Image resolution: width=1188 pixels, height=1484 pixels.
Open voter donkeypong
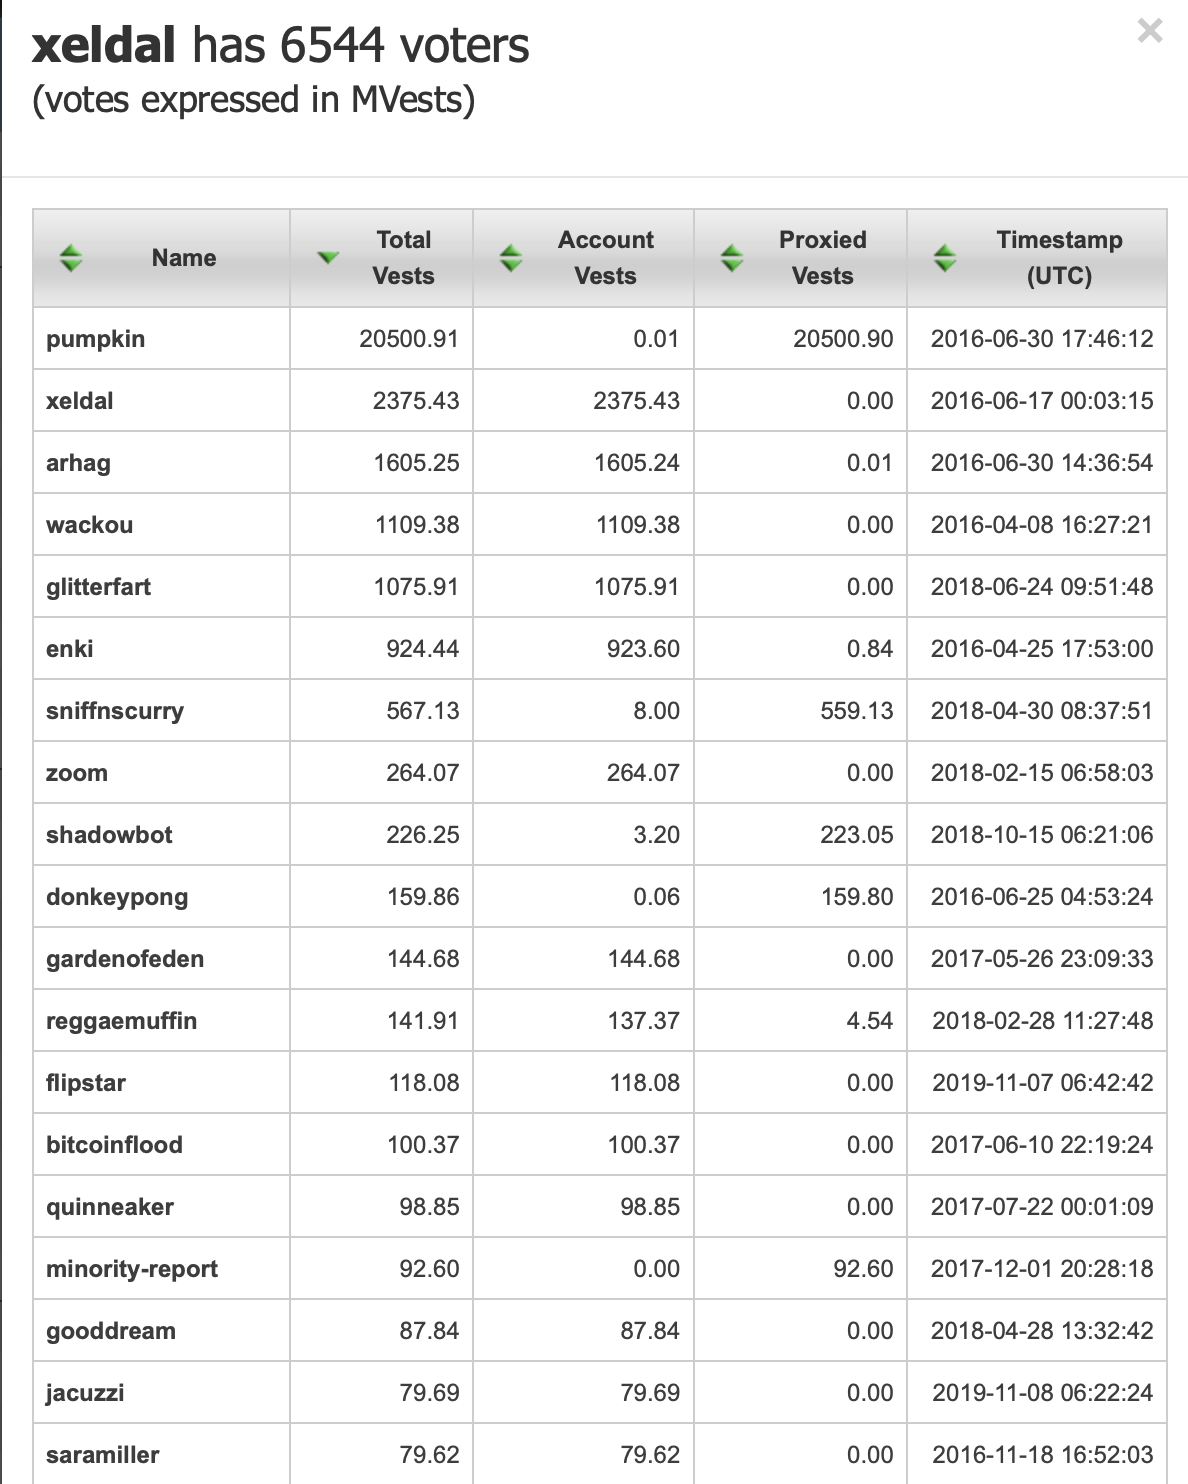117,897
